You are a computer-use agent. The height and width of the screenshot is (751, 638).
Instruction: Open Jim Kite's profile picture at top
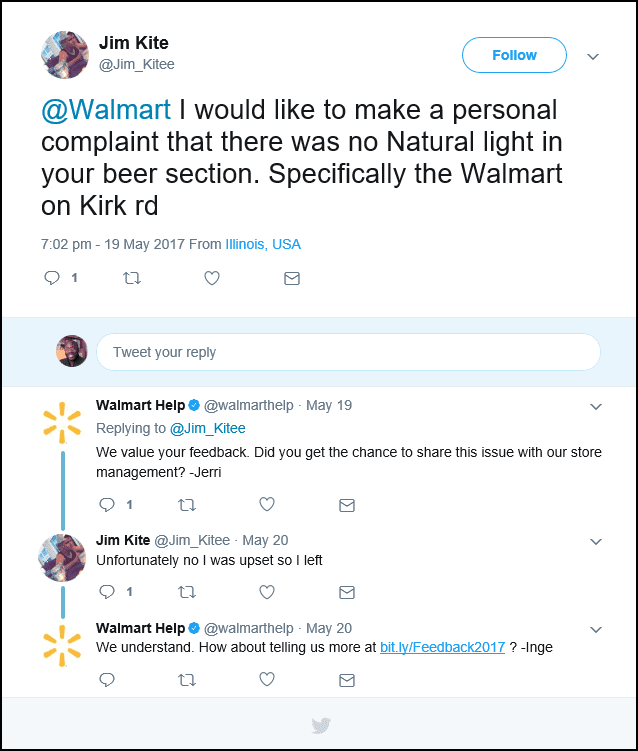point(65,54)
